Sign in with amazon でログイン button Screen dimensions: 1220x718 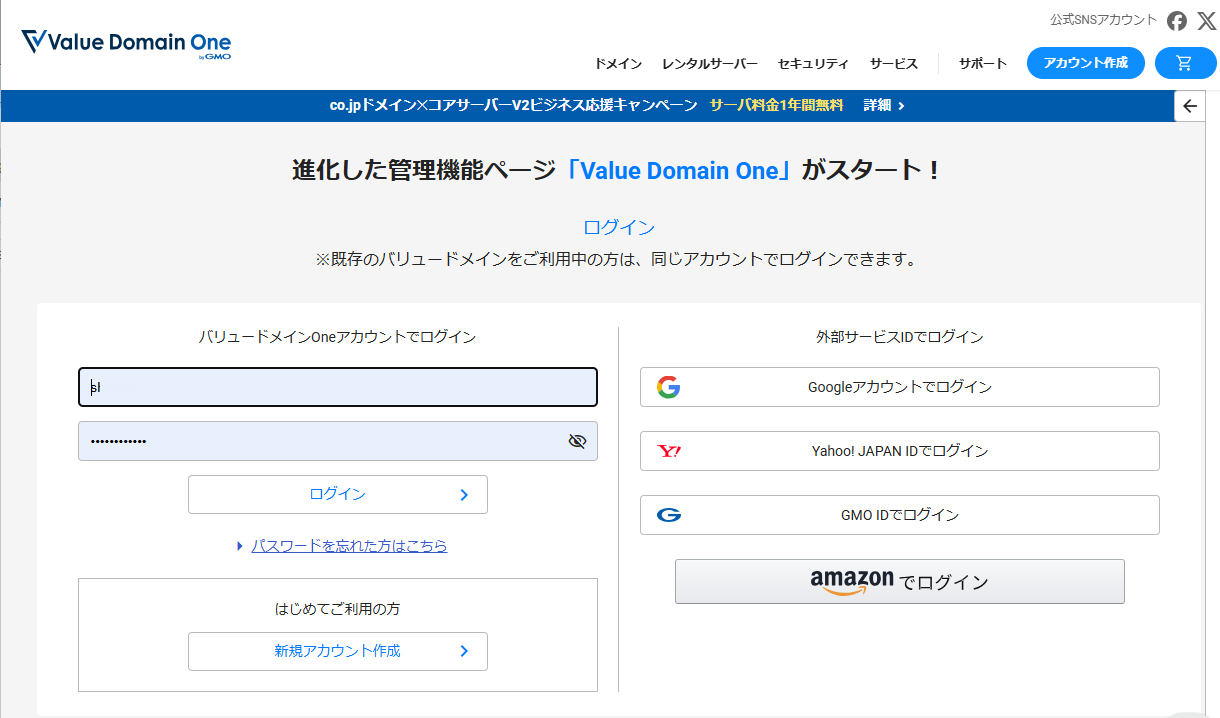900,581
